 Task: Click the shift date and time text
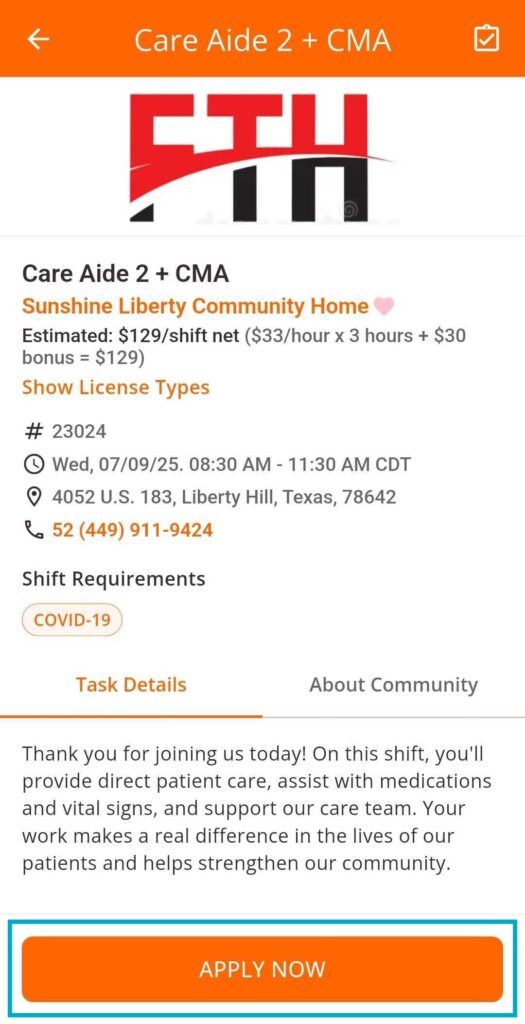tap(231, 464)
